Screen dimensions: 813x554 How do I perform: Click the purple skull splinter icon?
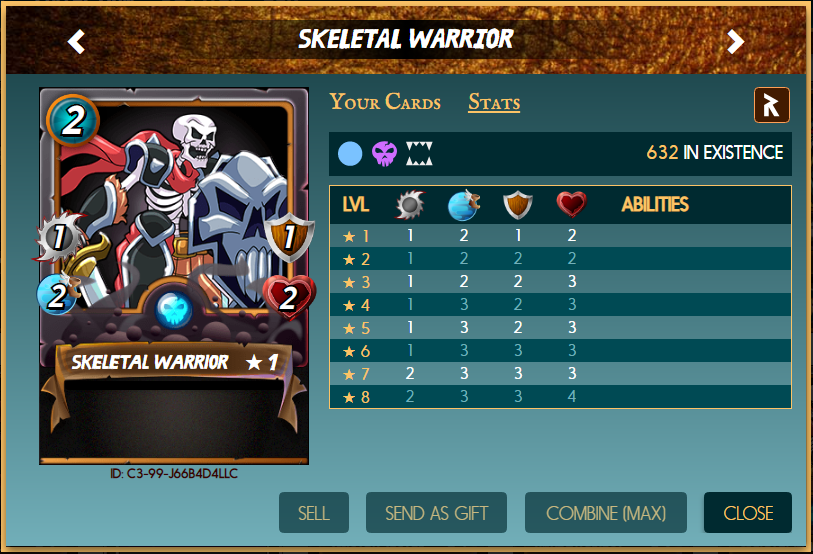385,154
